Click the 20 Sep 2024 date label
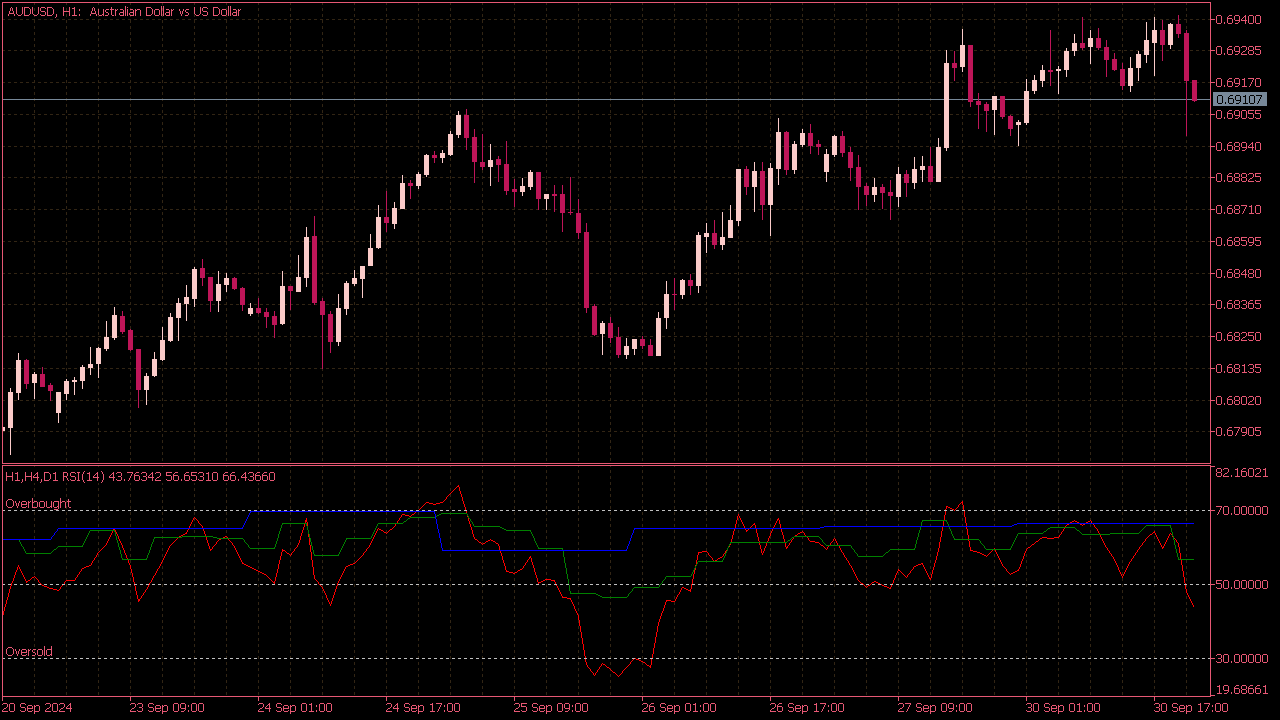 38,708
